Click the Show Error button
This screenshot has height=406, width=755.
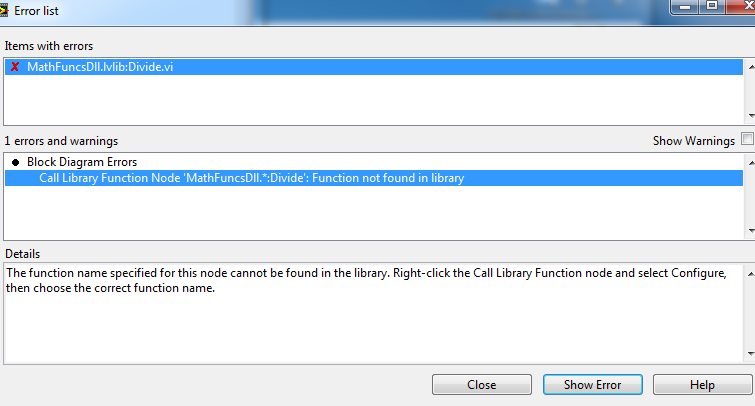(x=592, y=385)
